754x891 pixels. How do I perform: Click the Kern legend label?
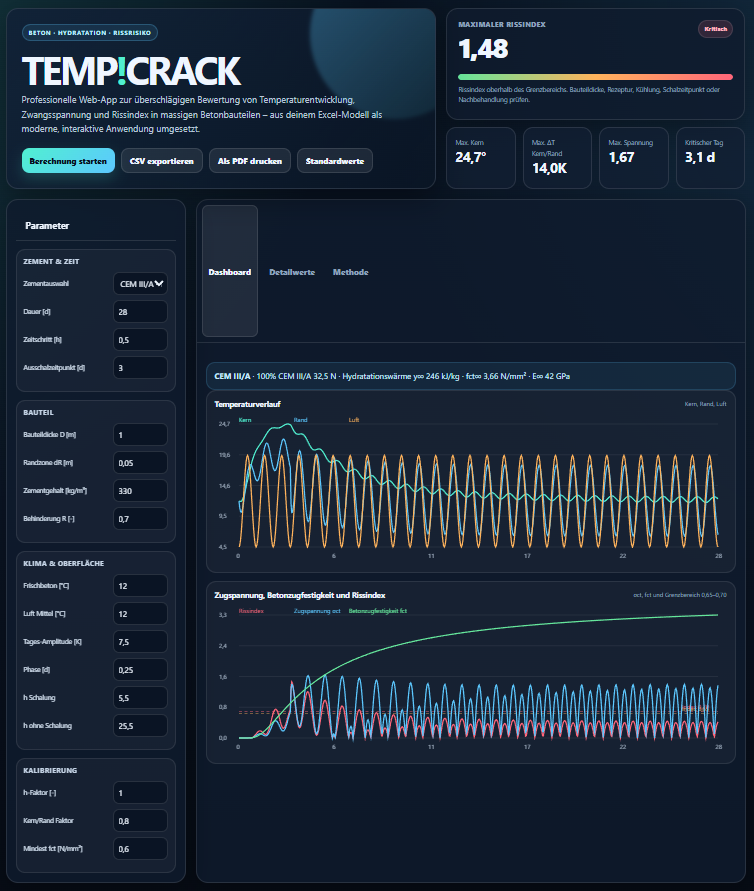pos(245,420)
